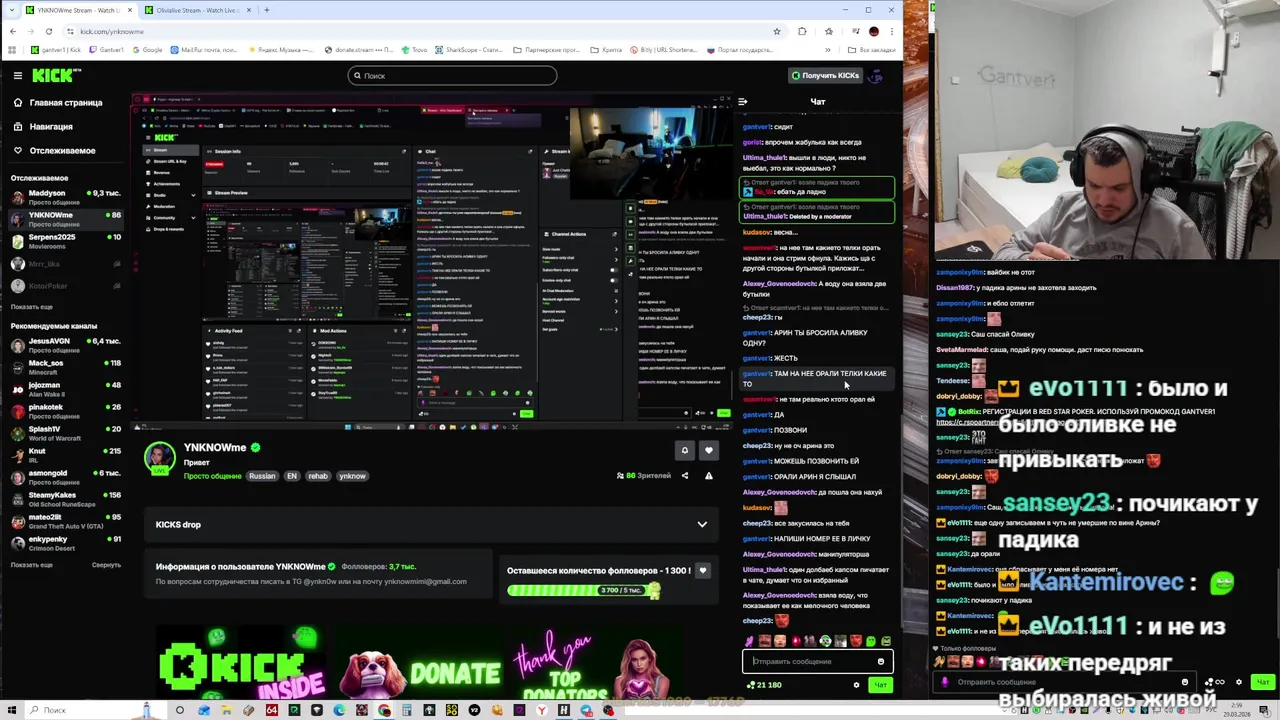The image size is (1280, 720).
Task: Reload the page
Action: pyautogui.click(x=50, y=31)
